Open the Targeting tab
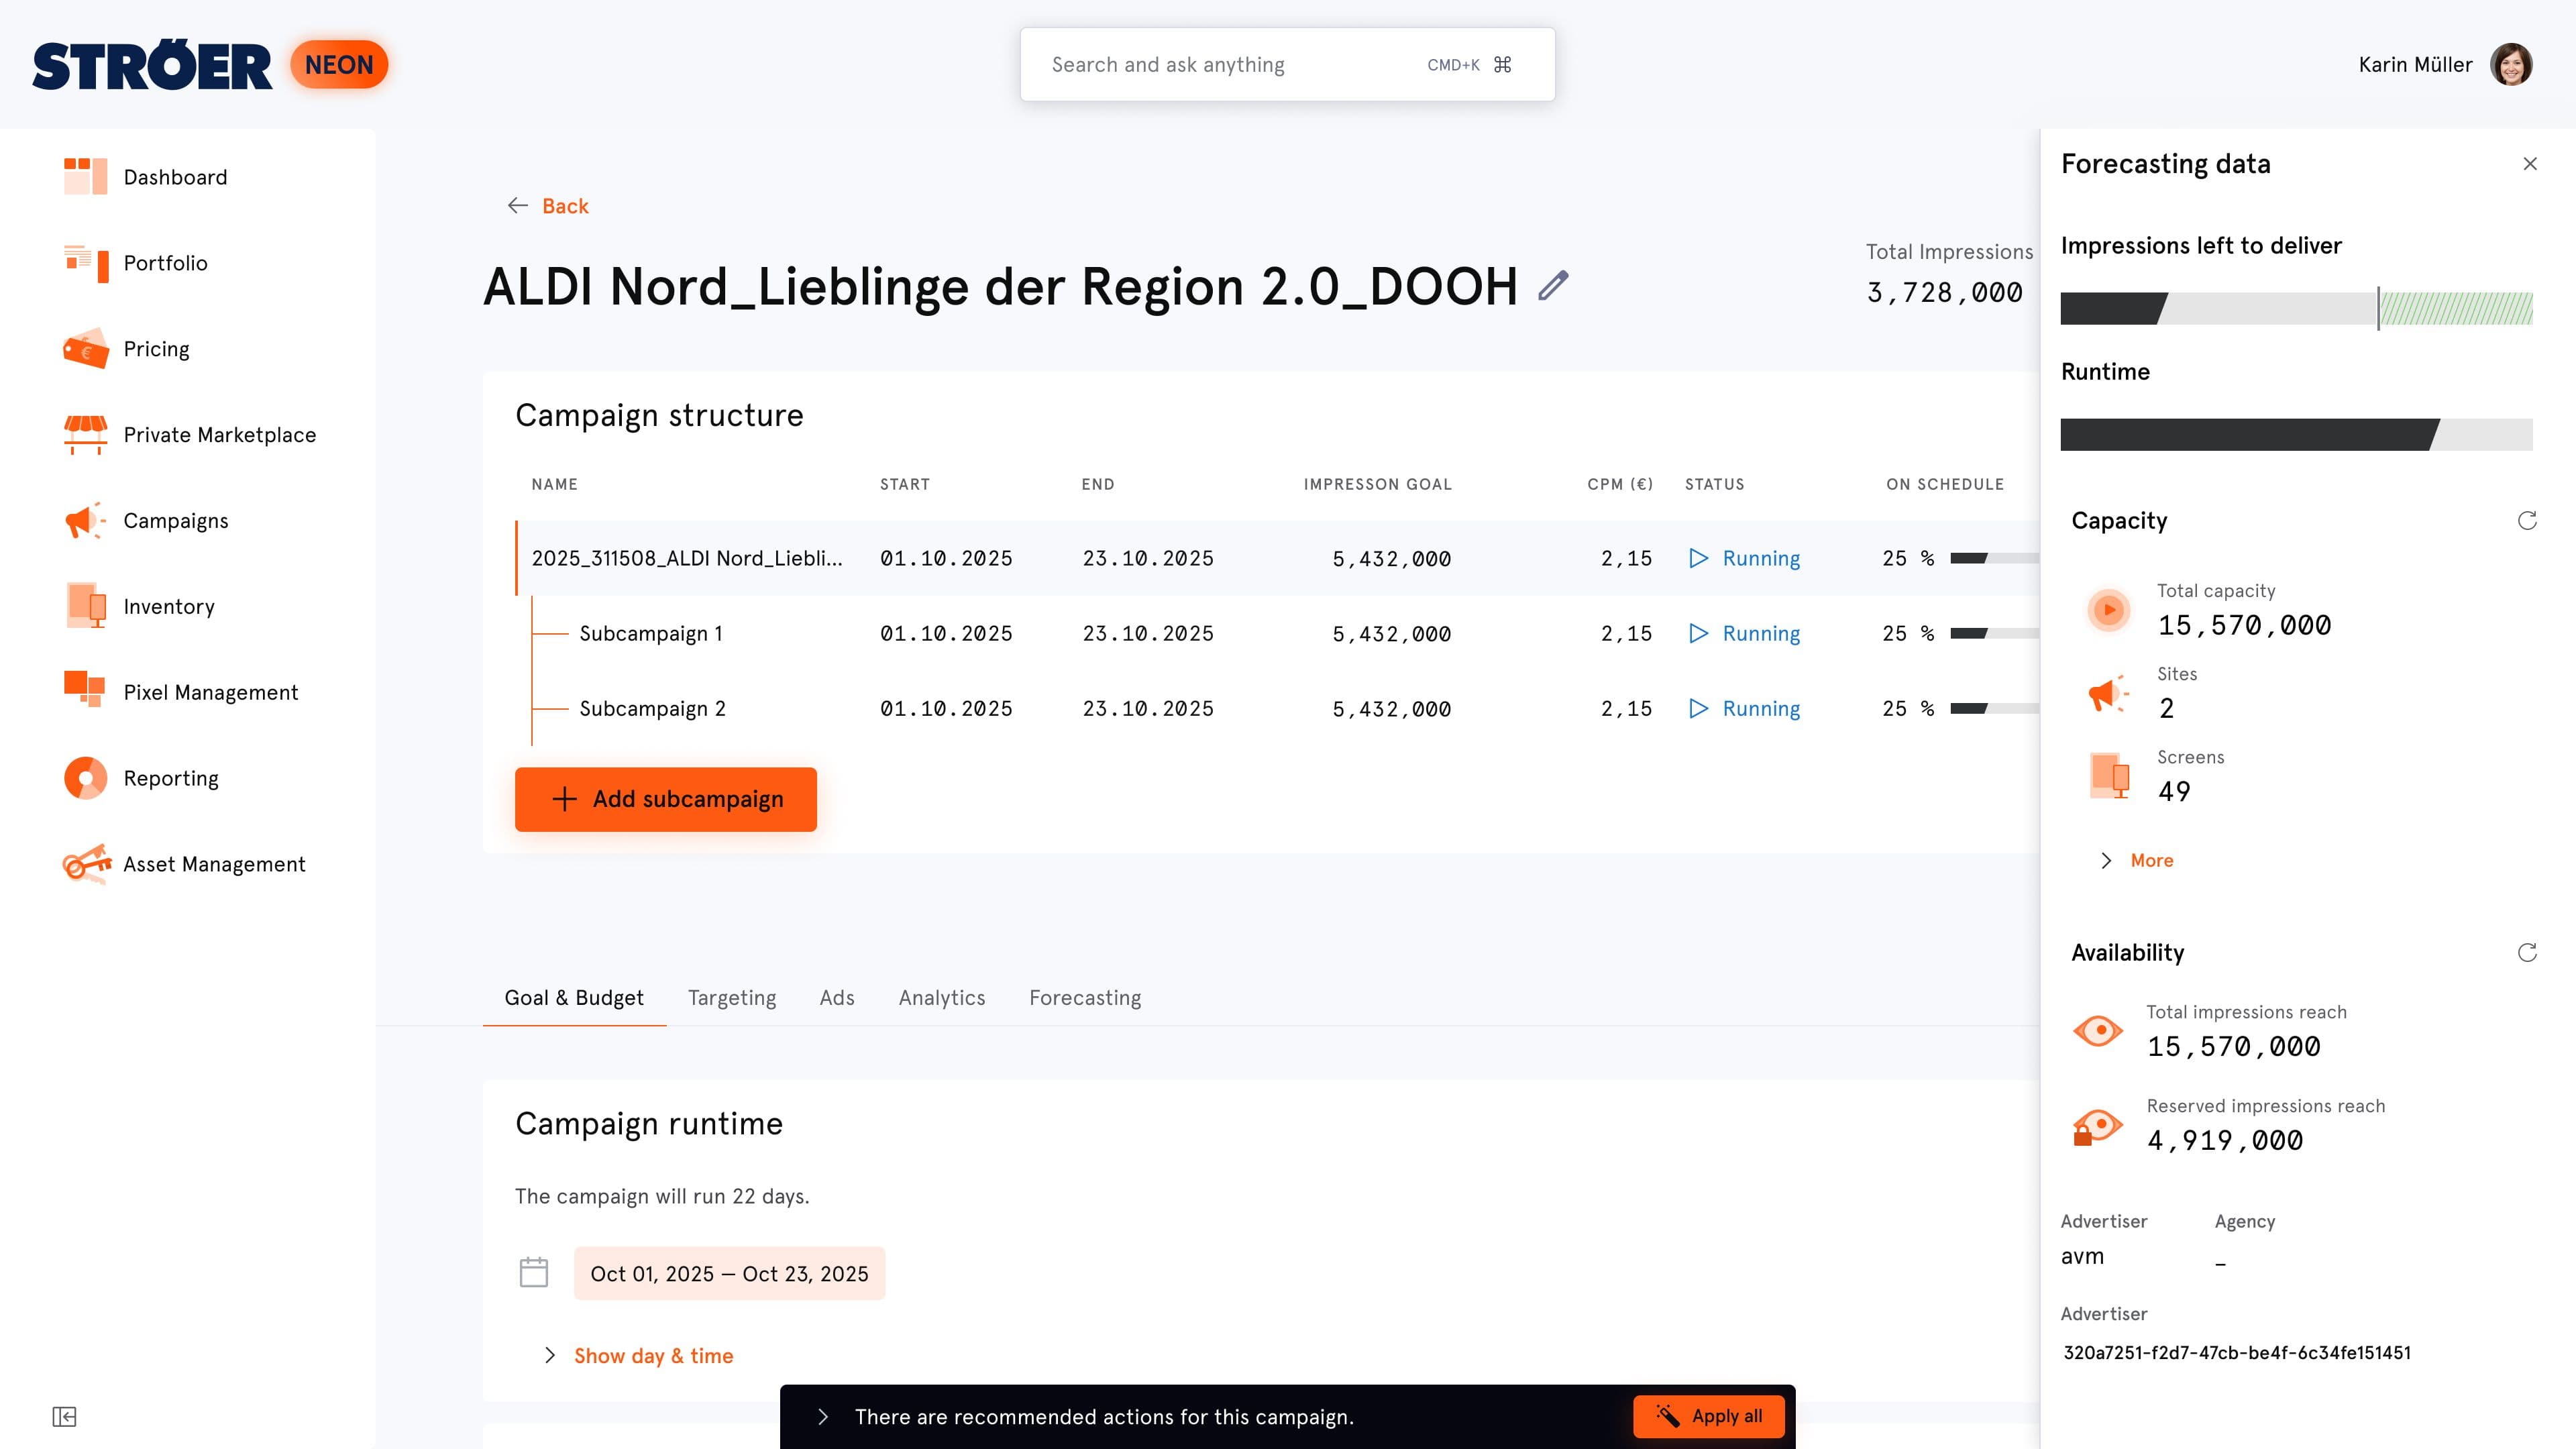 pos(731,997)
